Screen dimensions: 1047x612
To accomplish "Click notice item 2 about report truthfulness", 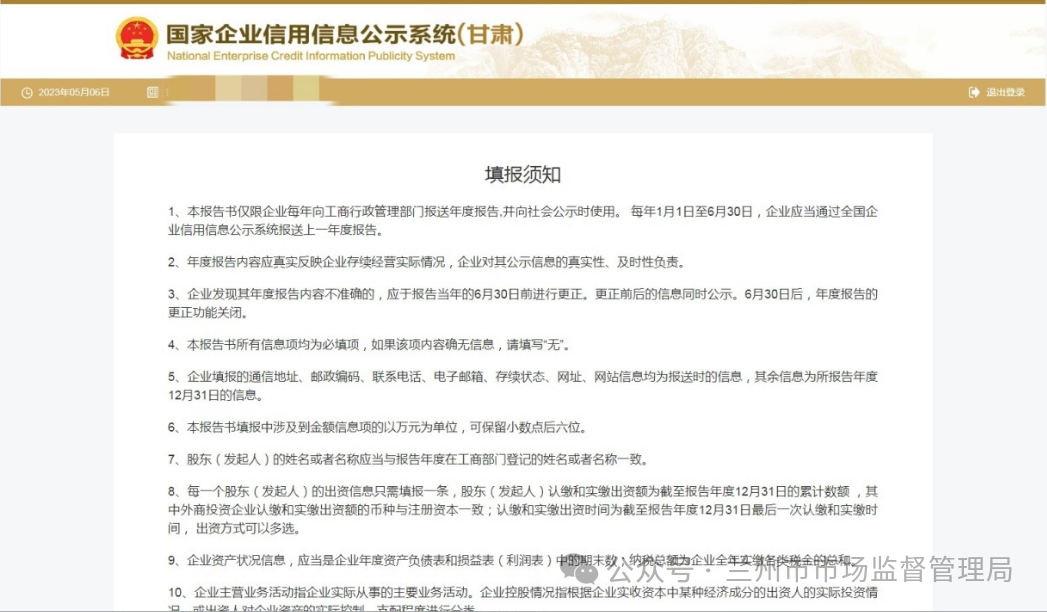I will tap(427, 262).
